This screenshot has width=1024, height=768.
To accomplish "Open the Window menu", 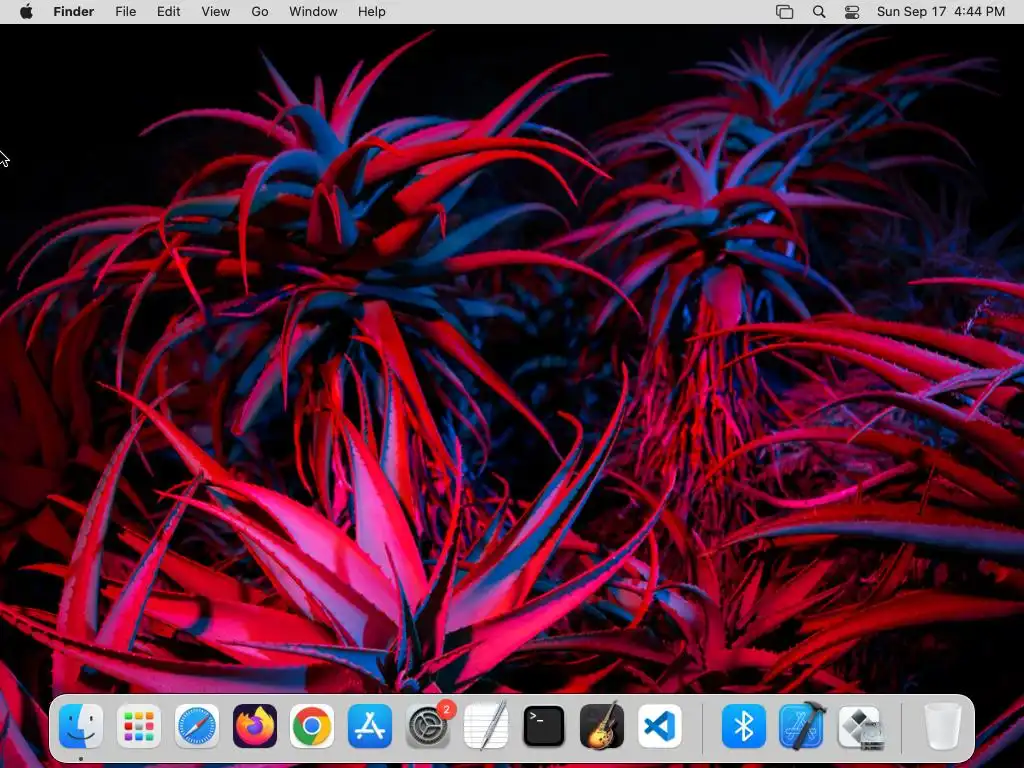I will 313,12.
